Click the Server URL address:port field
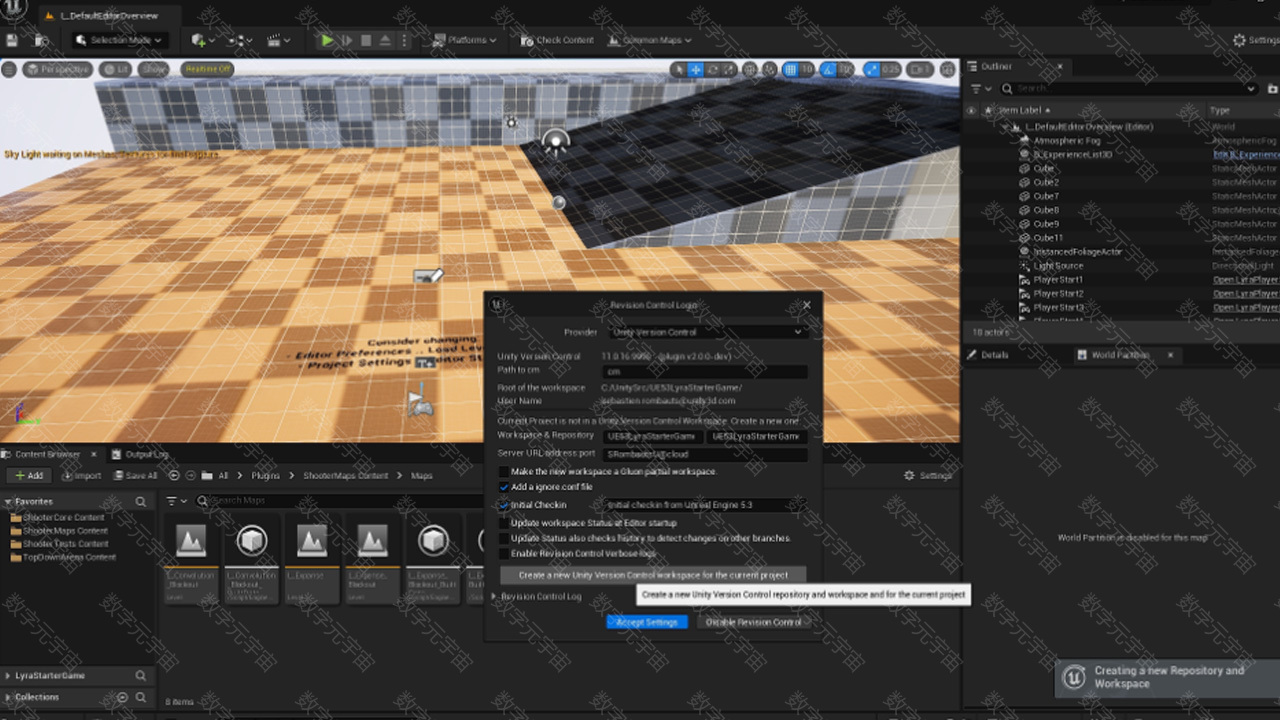The height and width of the screenshot is (720, 1280). pyautogui.click(x=705, y=454)
